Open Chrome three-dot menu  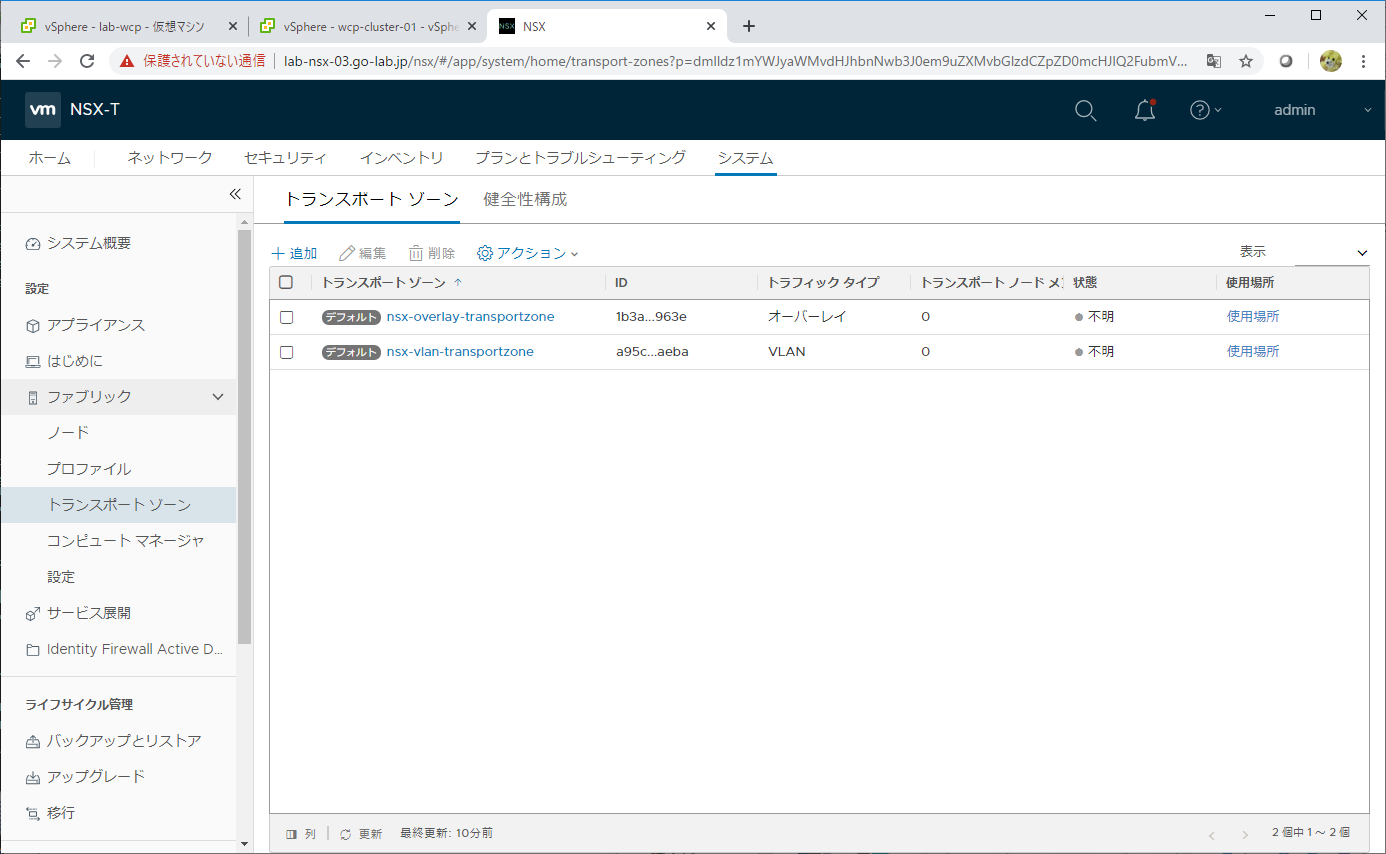(x=1364, y=61)
